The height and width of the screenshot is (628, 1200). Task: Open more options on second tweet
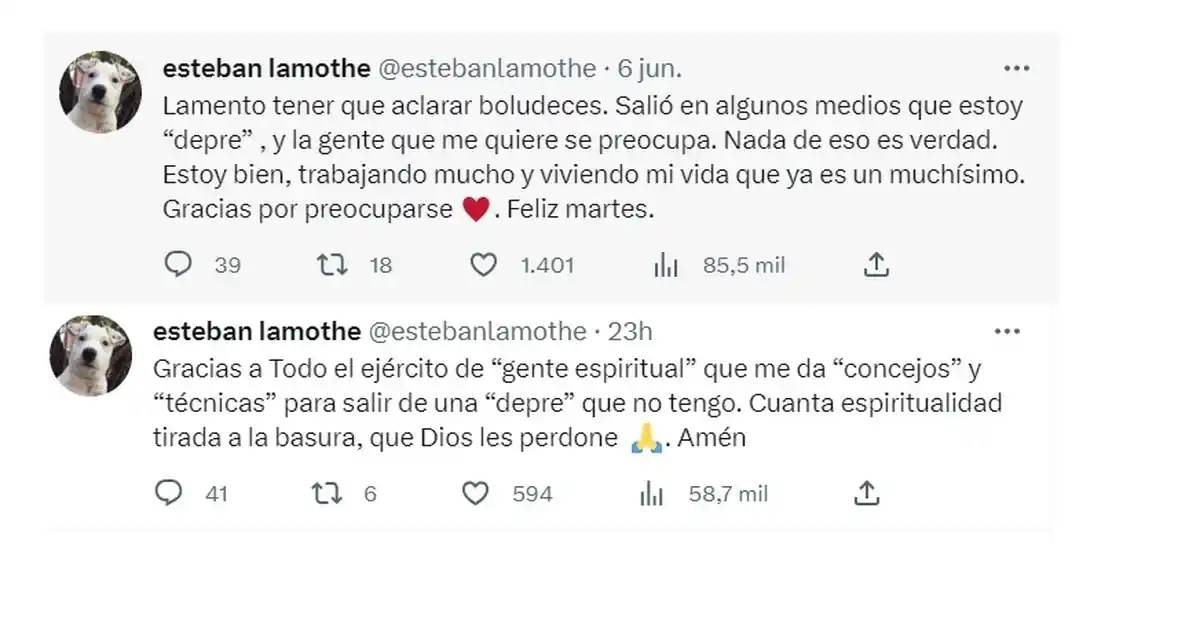tap(1007, 331)
